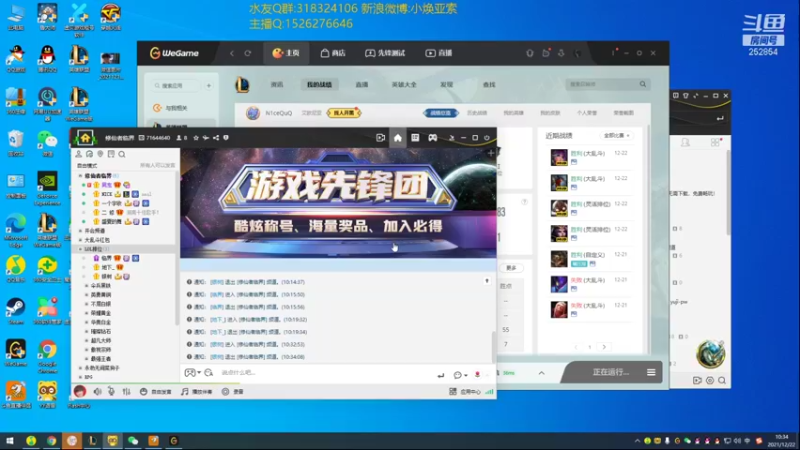Select 资讯 tab in League page

[x=277, y=85]
